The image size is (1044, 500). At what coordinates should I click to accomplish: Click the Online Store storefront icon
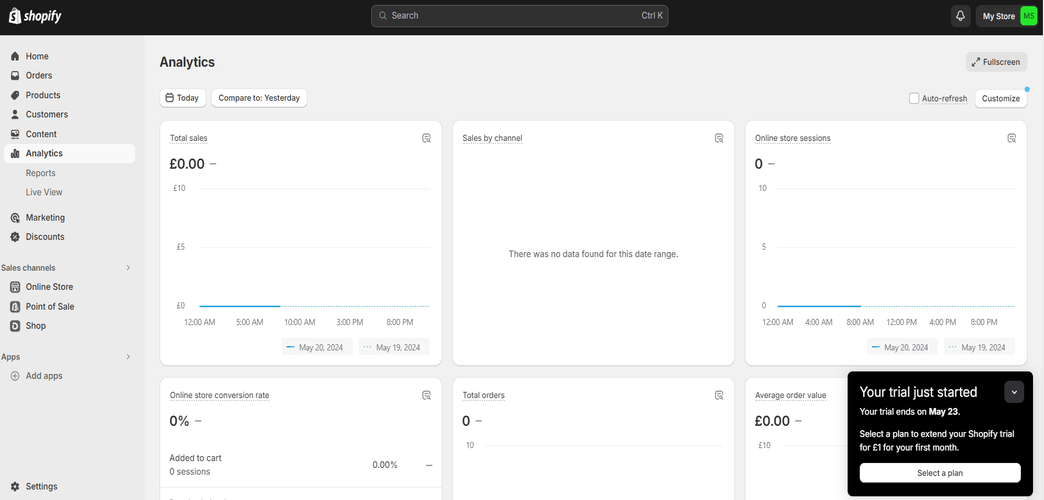point(15,287)
